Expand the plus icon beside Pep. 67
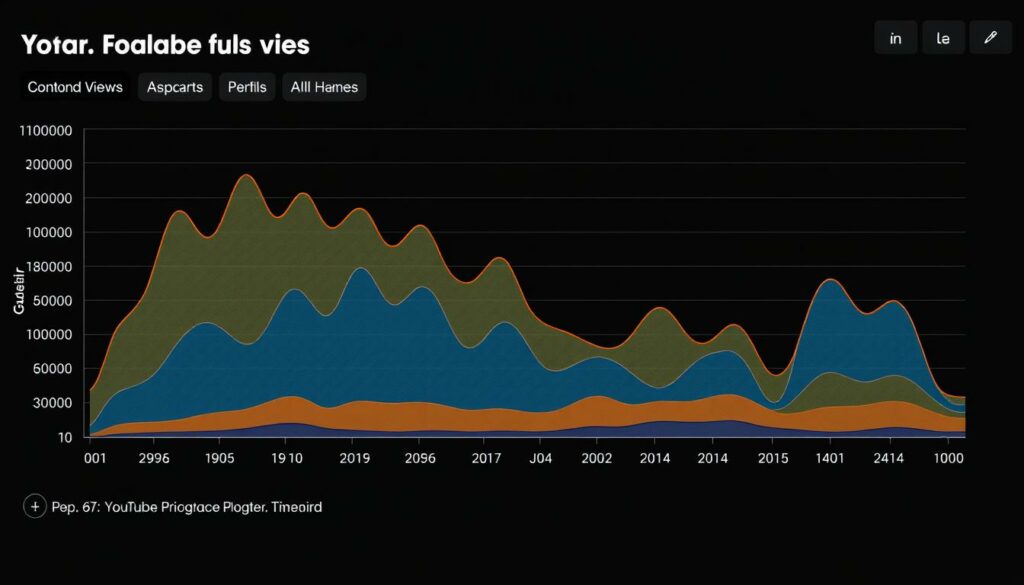This screenshot has height=585, width=1024. pos(35,507)
